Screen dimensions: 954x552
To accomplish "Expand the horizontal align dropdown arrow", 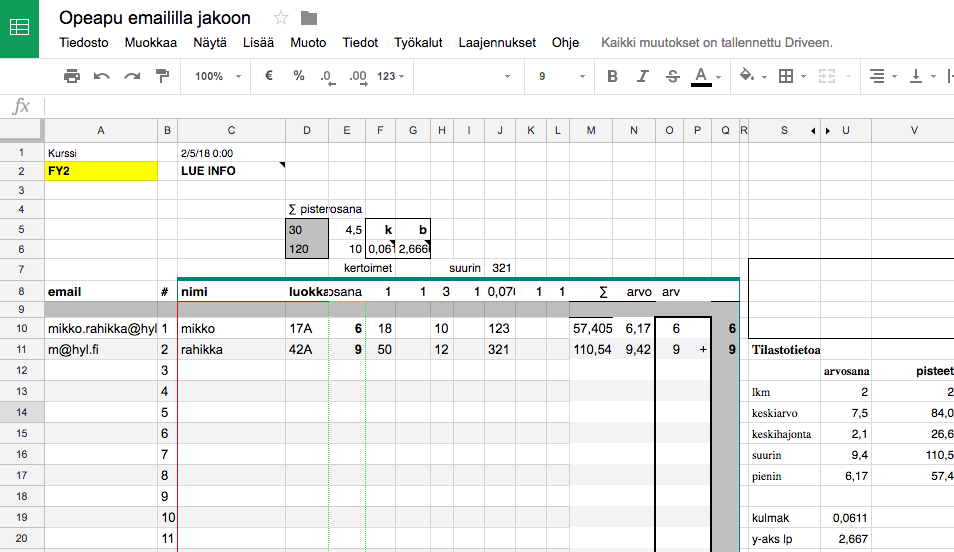I will click(x=894, y=77).
